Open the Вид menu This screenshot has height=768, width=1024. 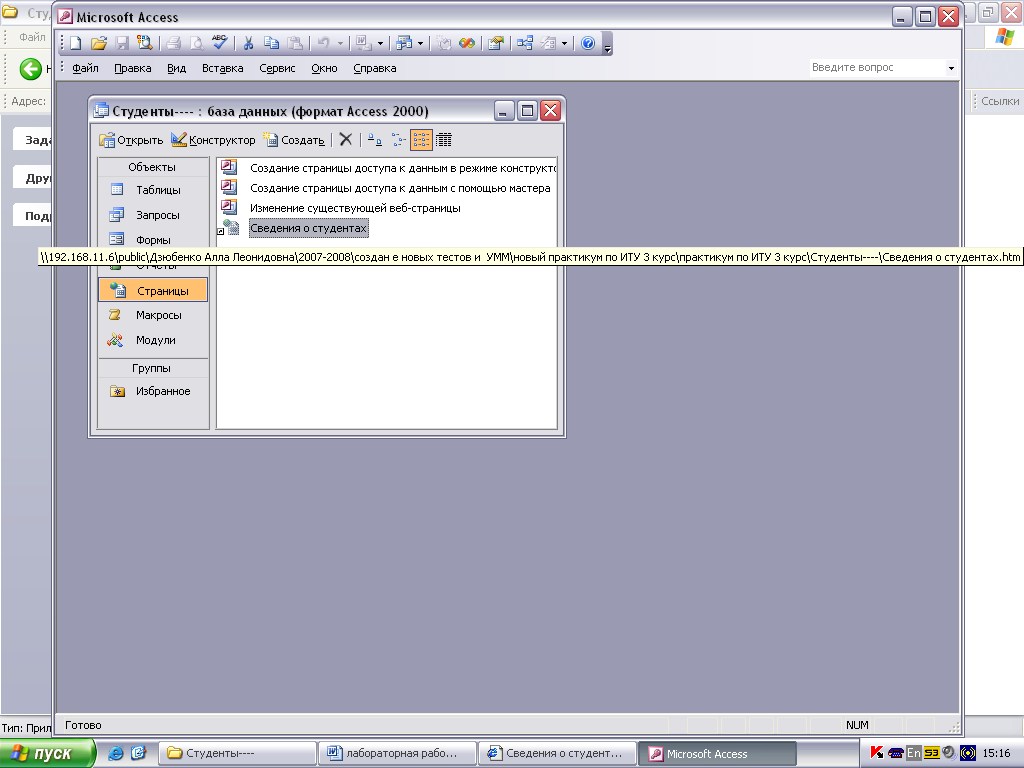pos(176,68)
